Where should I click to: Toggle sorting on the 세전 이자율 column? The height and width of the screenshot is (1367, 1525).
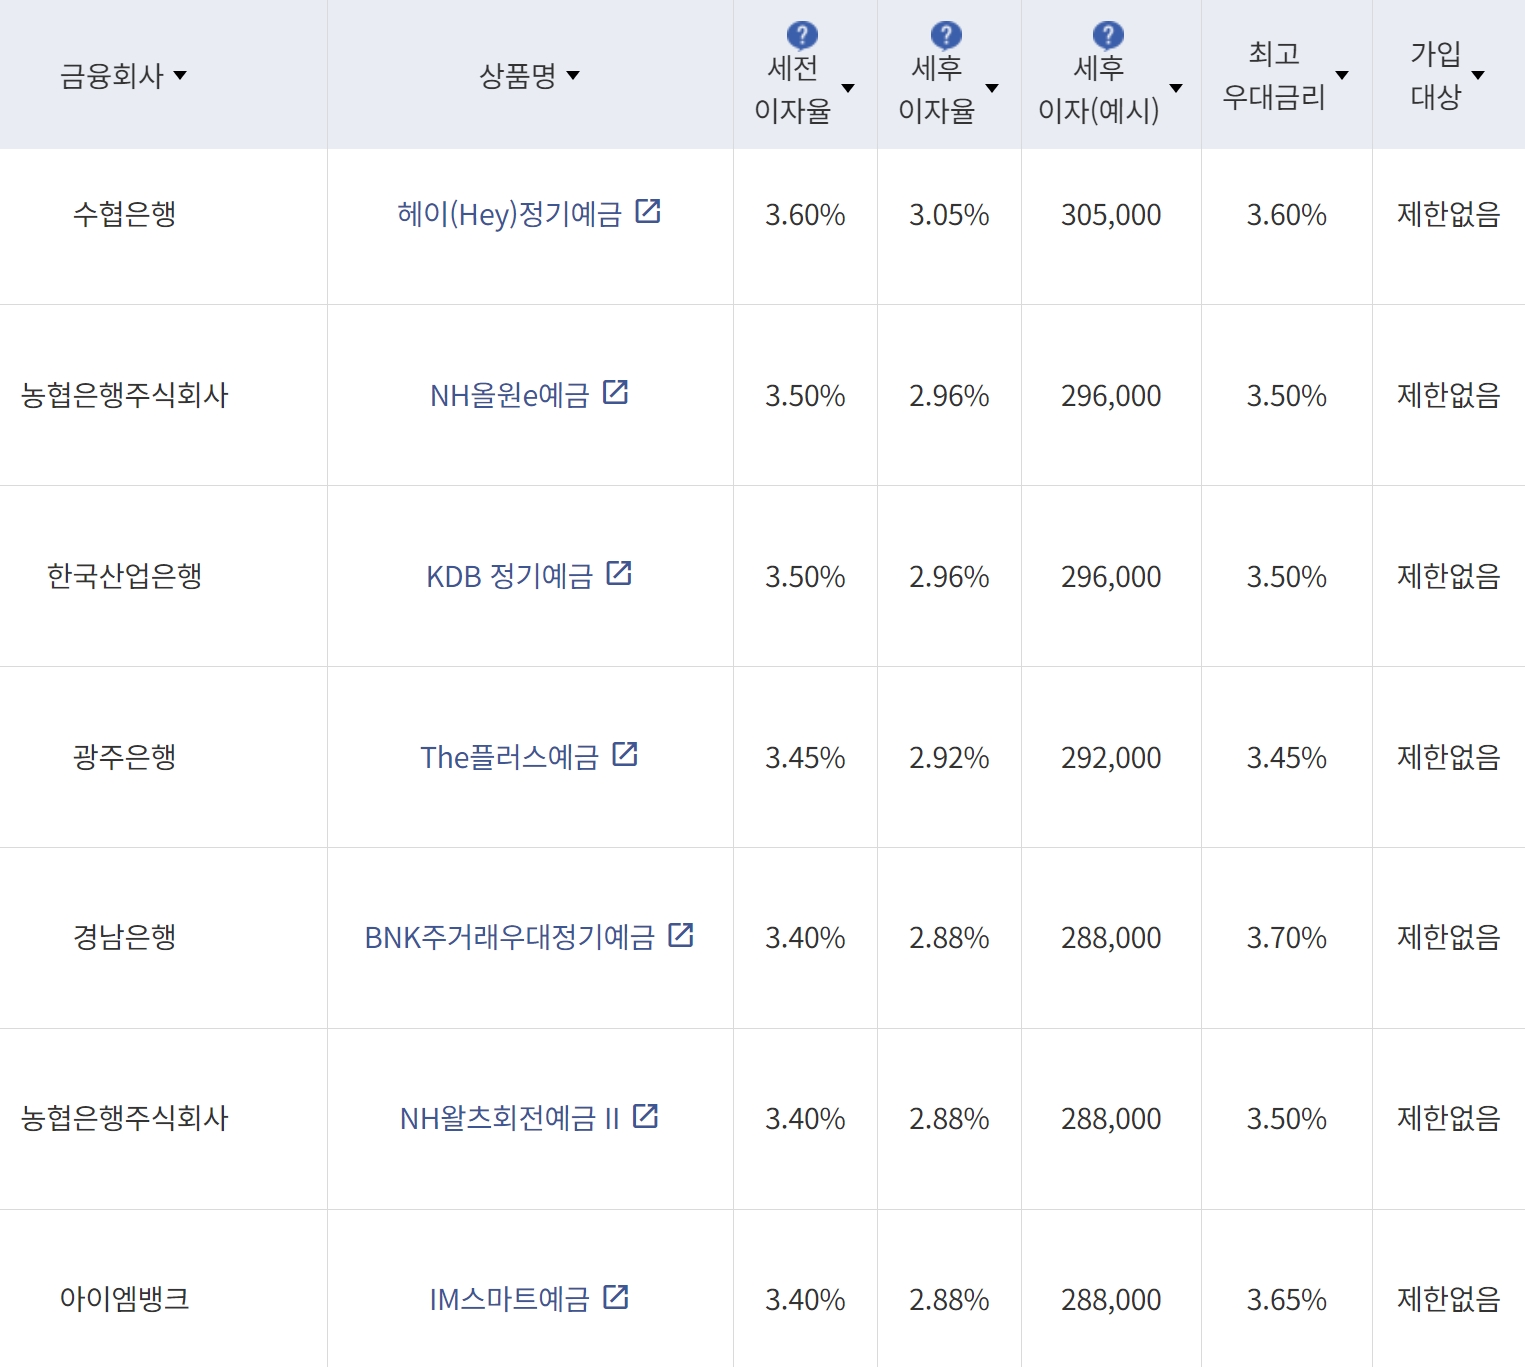849,89
